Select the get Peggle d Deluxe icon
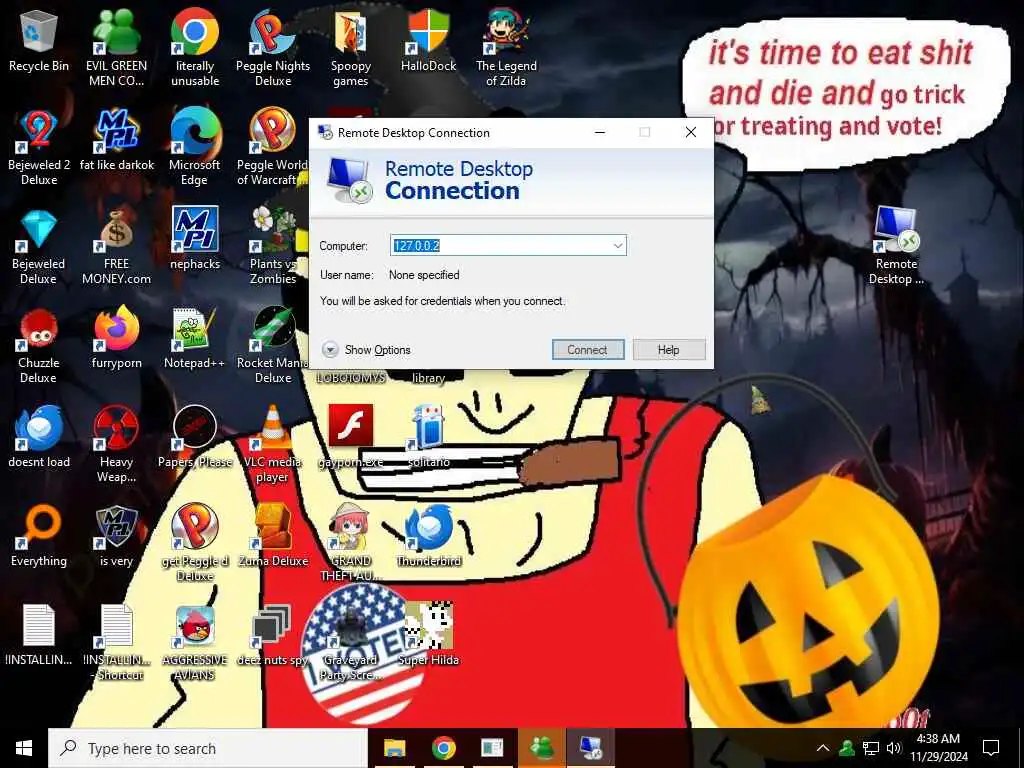The width and height of the screenshot is (1024, 768). click(x=195, y=543)
